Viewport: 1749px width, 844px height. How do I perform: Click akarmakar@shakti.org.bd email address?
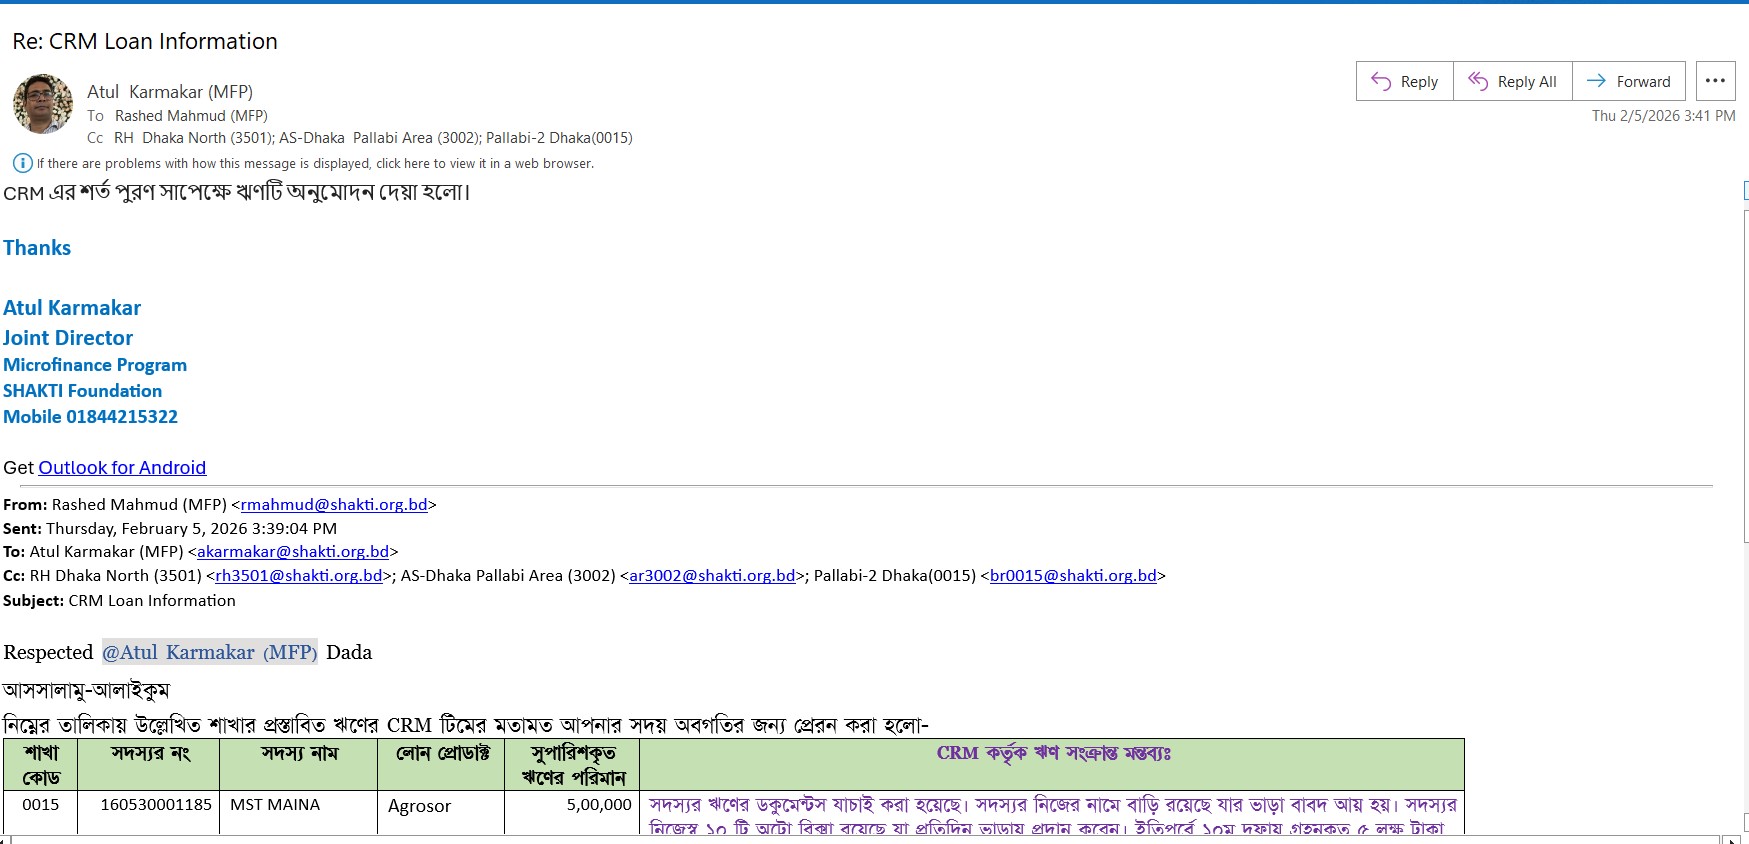pos(293,552)
